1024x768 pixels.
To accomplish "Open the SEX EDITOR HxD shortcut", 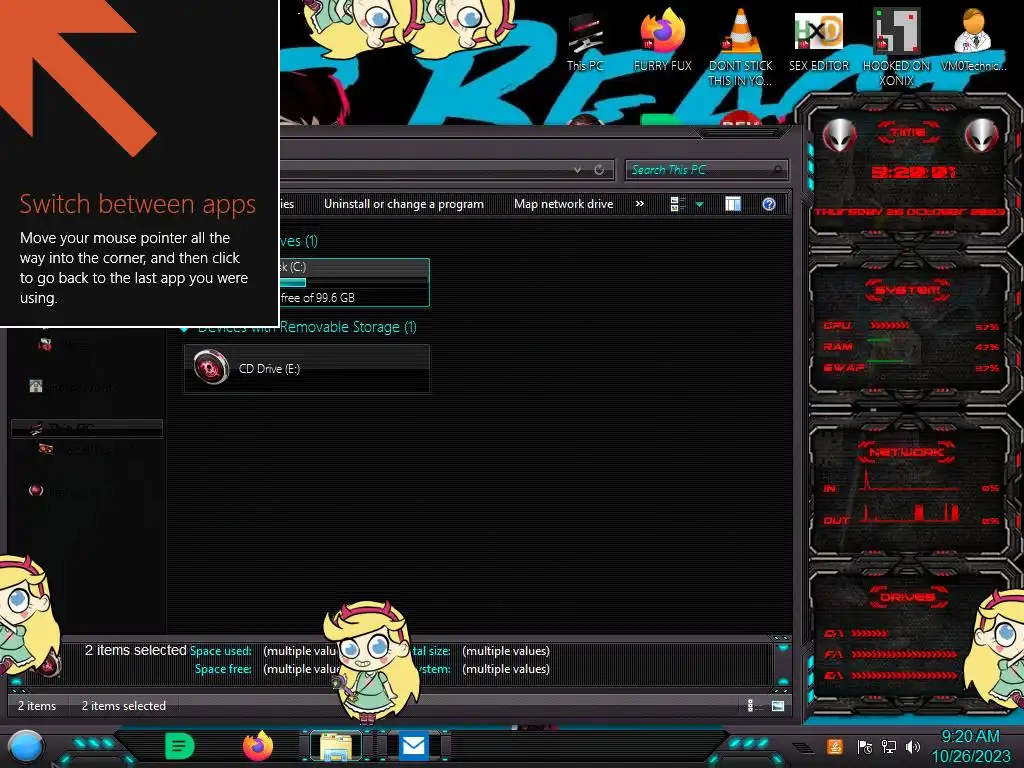I will pyautogui.click(x=819, y=42).
